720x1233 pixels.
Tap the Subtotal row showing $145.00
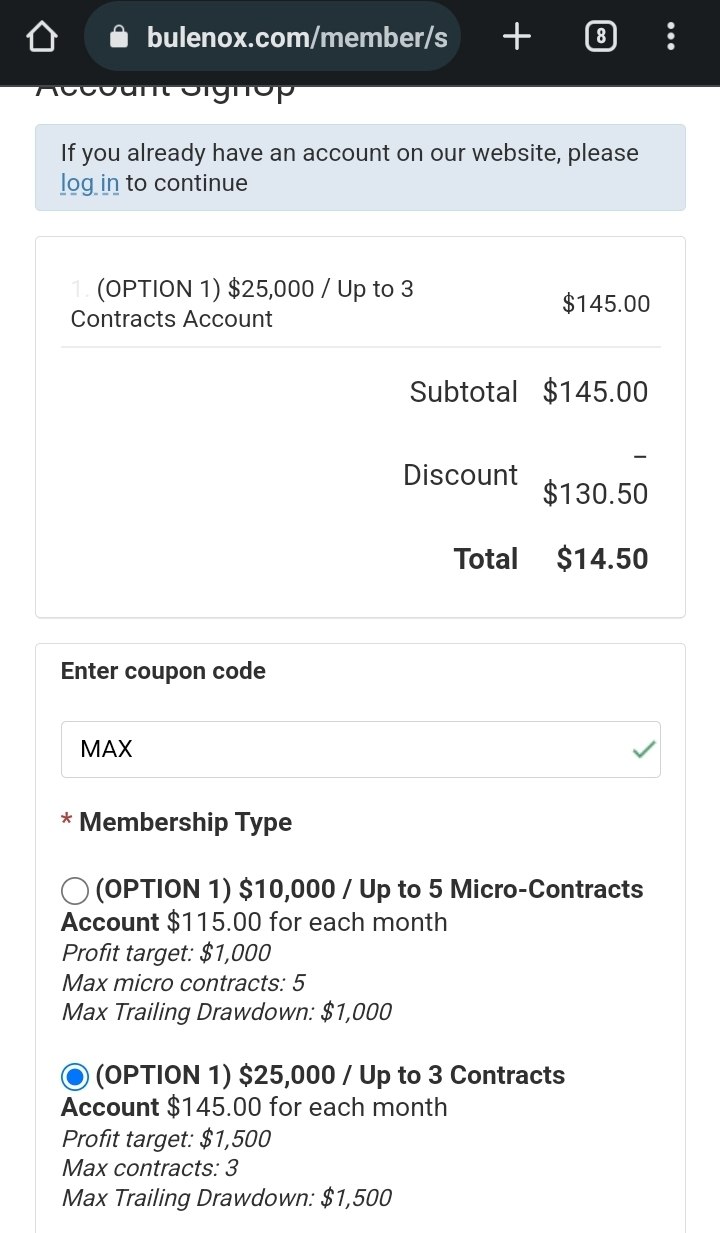[463, 391]
